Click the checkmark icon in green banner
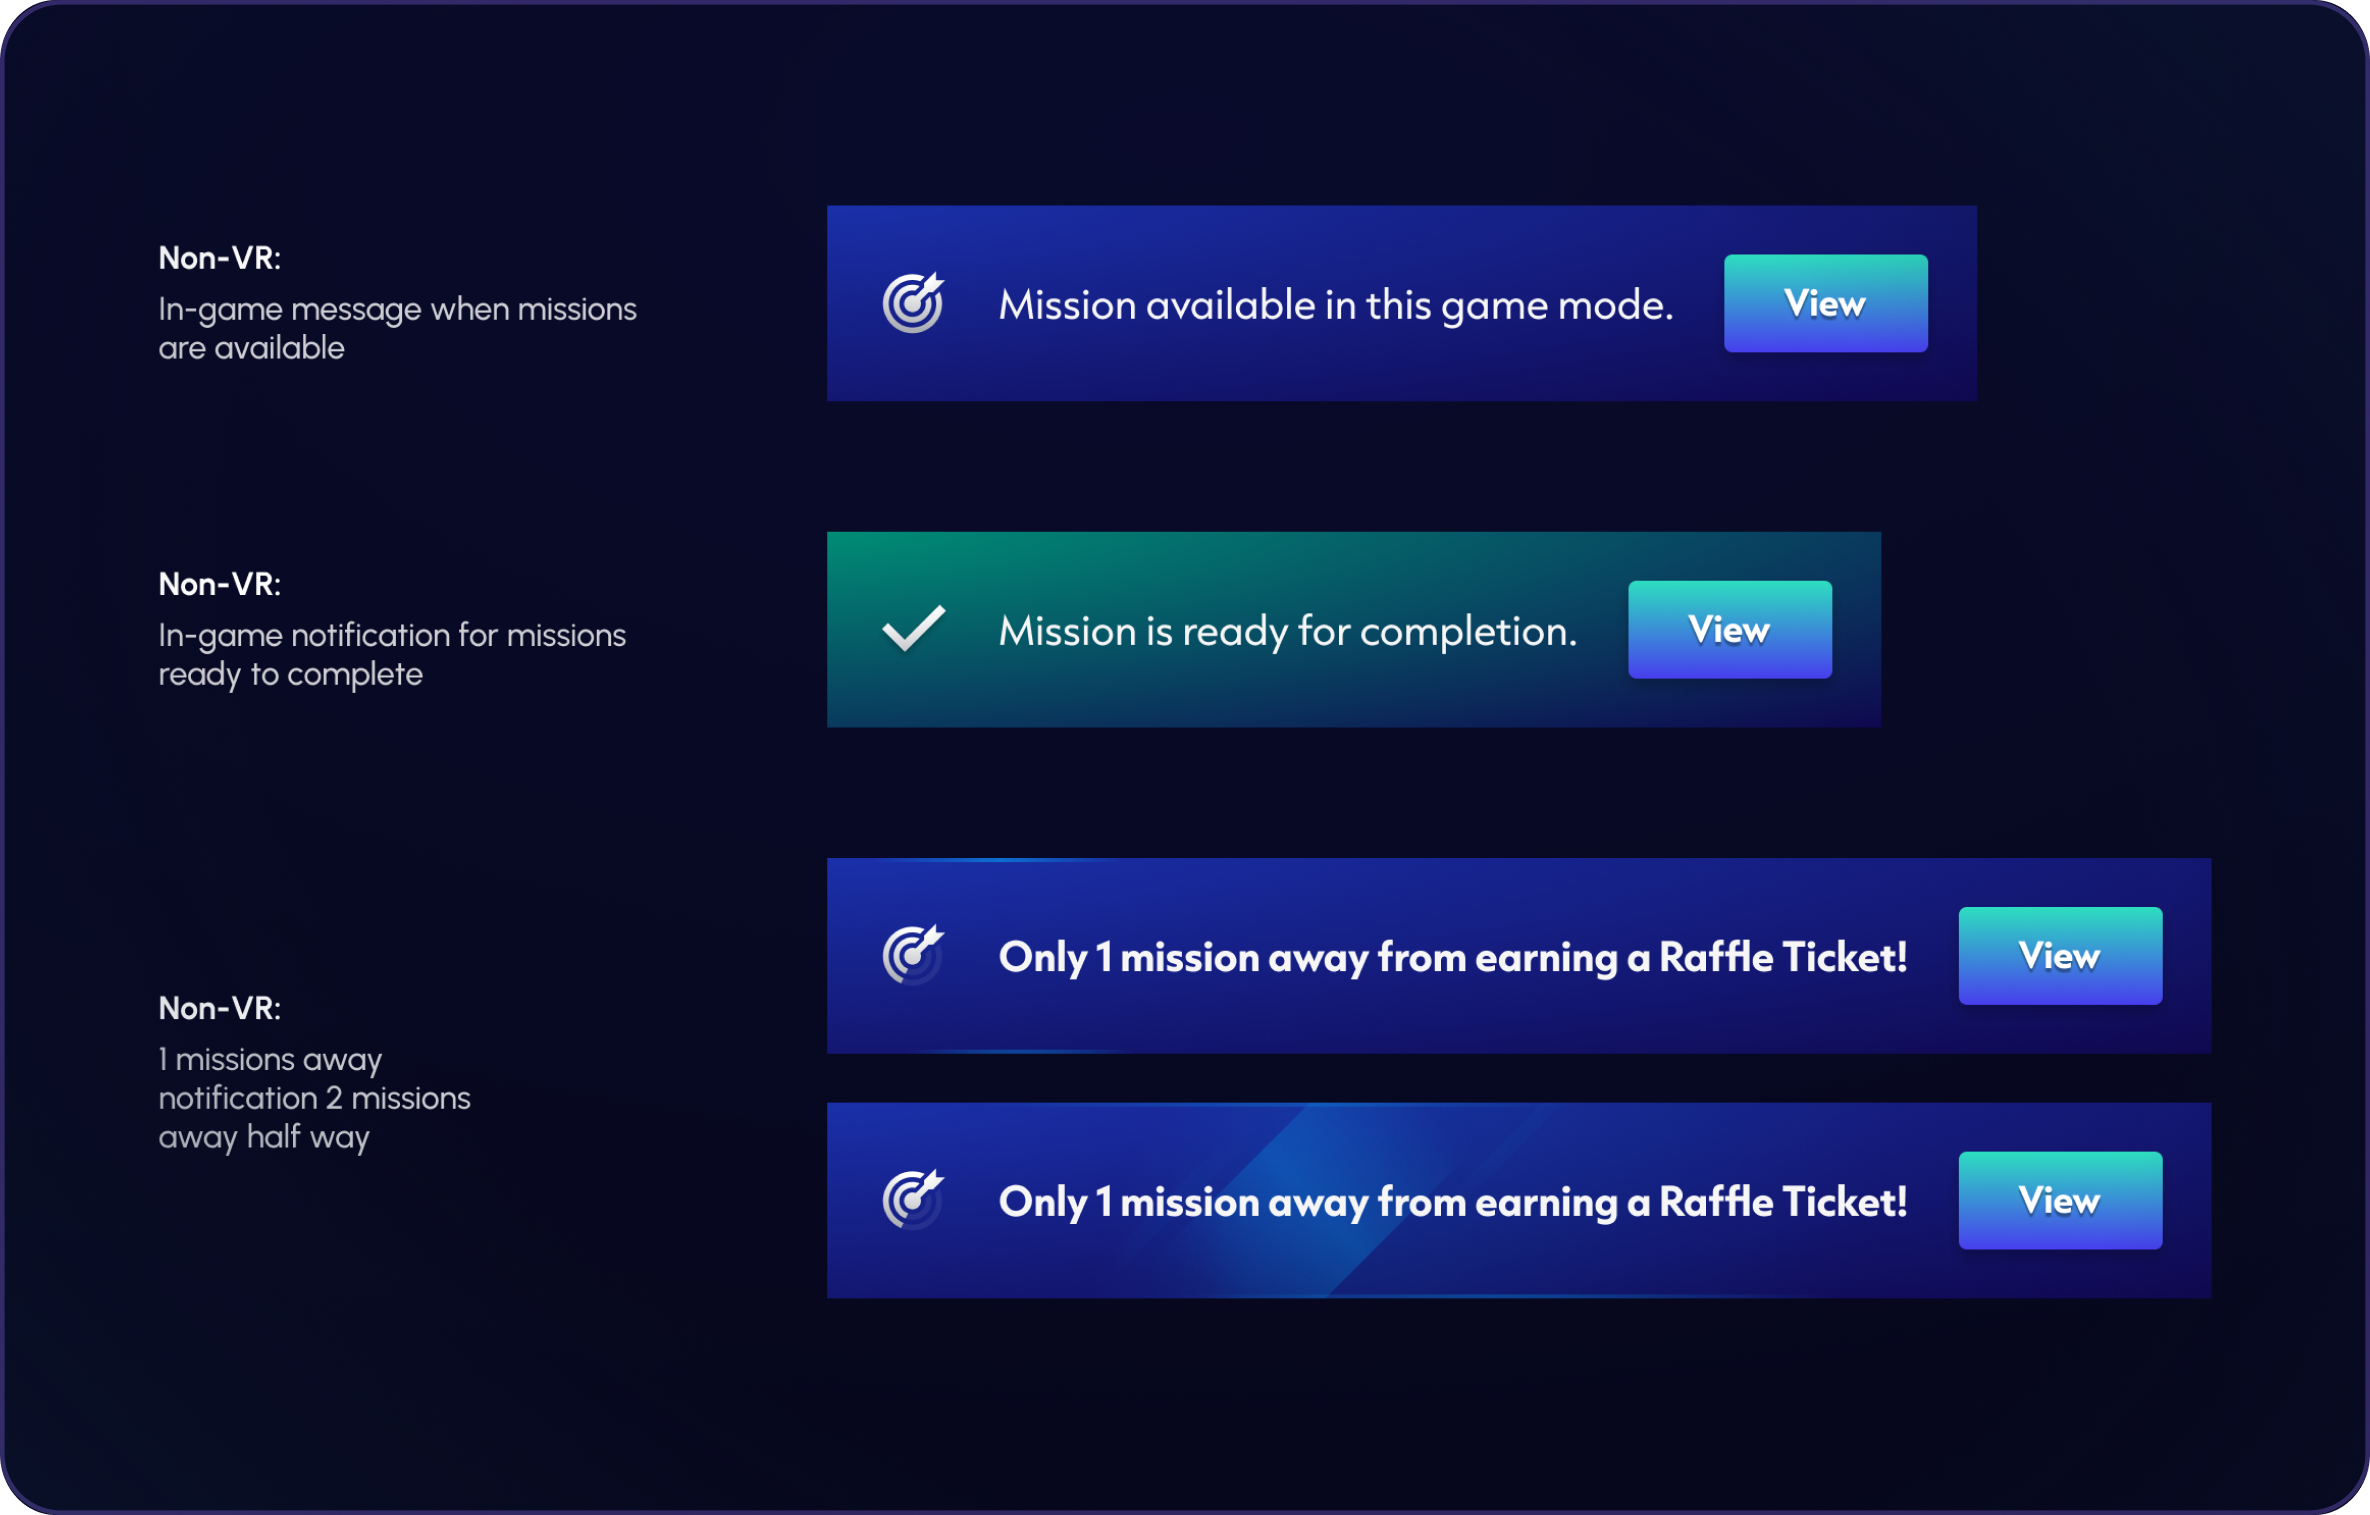Viewport: 2370px width, 1515px height. (913, 629)
